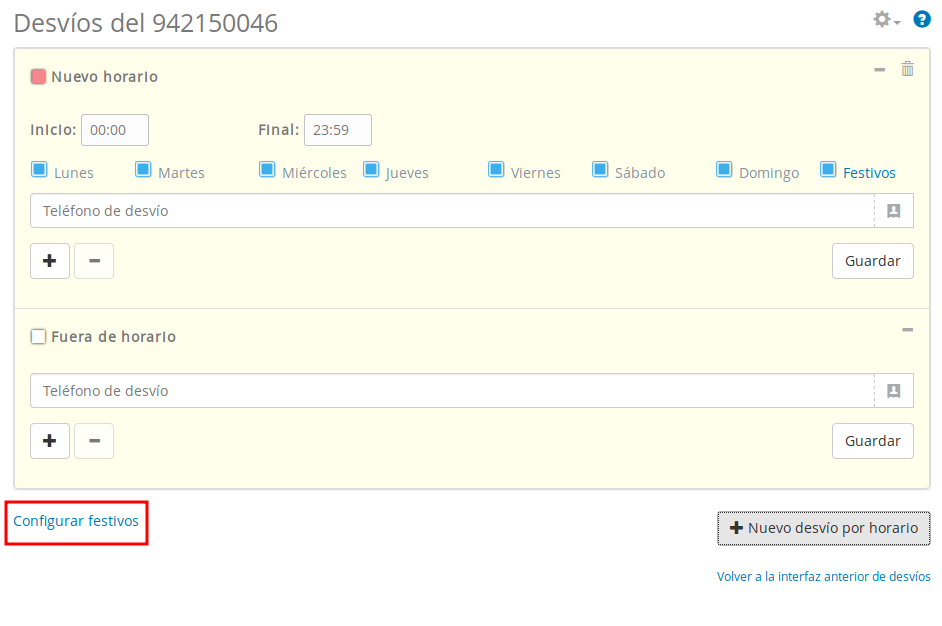Remove phone with minus button in Fuera de horario

(x=94, y=441)
